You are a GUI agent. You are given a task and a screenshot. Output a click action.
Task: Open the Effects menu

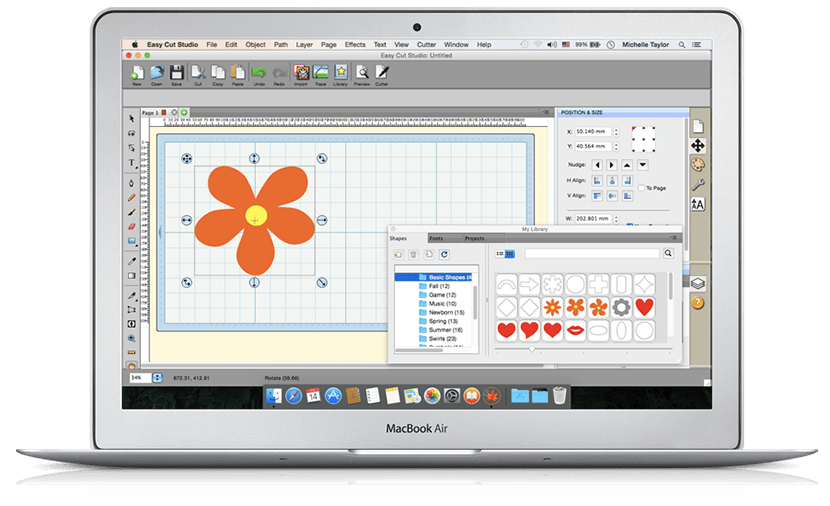pos(355,45)
